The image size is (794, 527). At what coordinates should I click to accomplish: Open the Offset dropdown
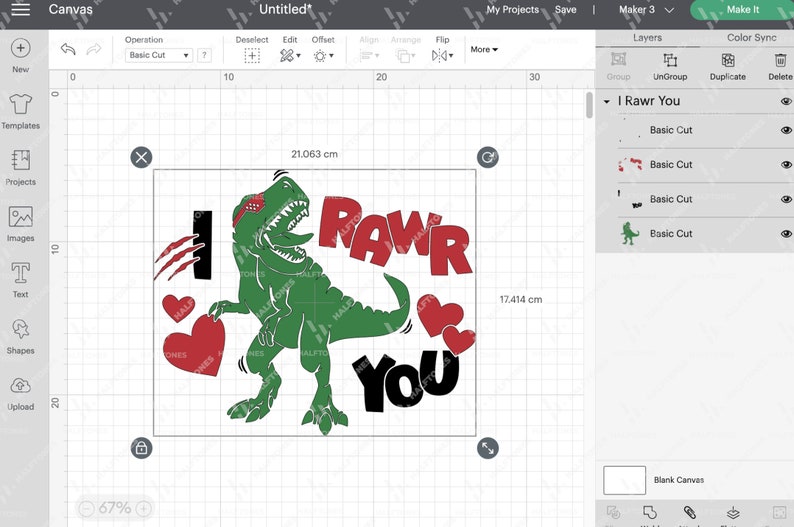point(323,56)
